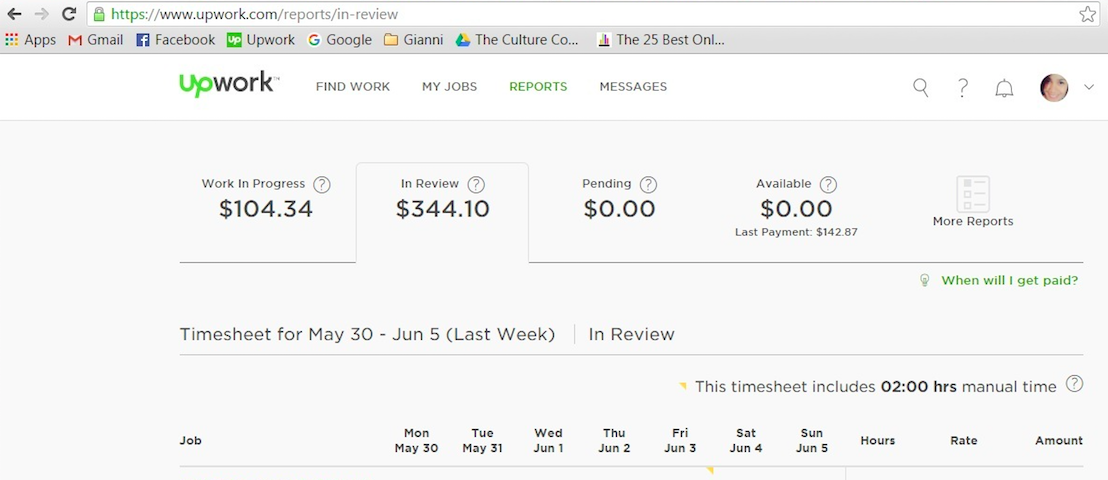Go to Messages in the navigation
The width and height of the screenshot is (1108, 480).
coord(633,87)
